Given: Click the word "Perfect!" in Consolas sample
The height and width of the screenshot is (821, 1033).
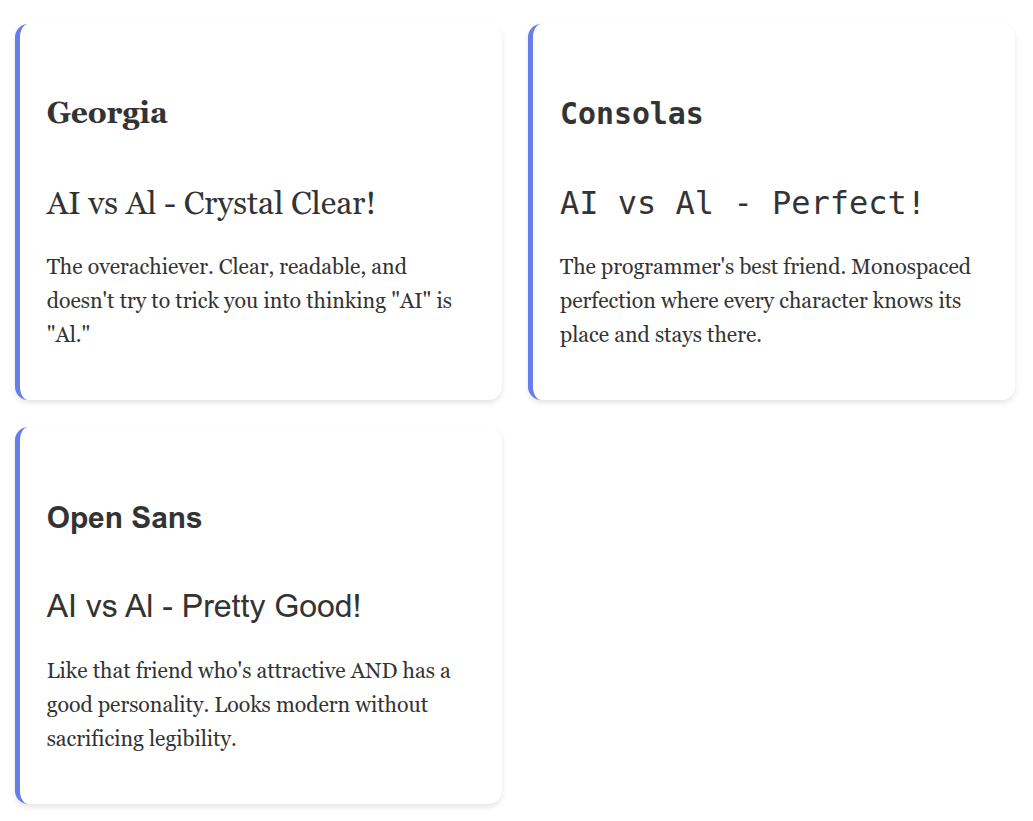Looking at the screenshot, I should [x=847, y=203].
